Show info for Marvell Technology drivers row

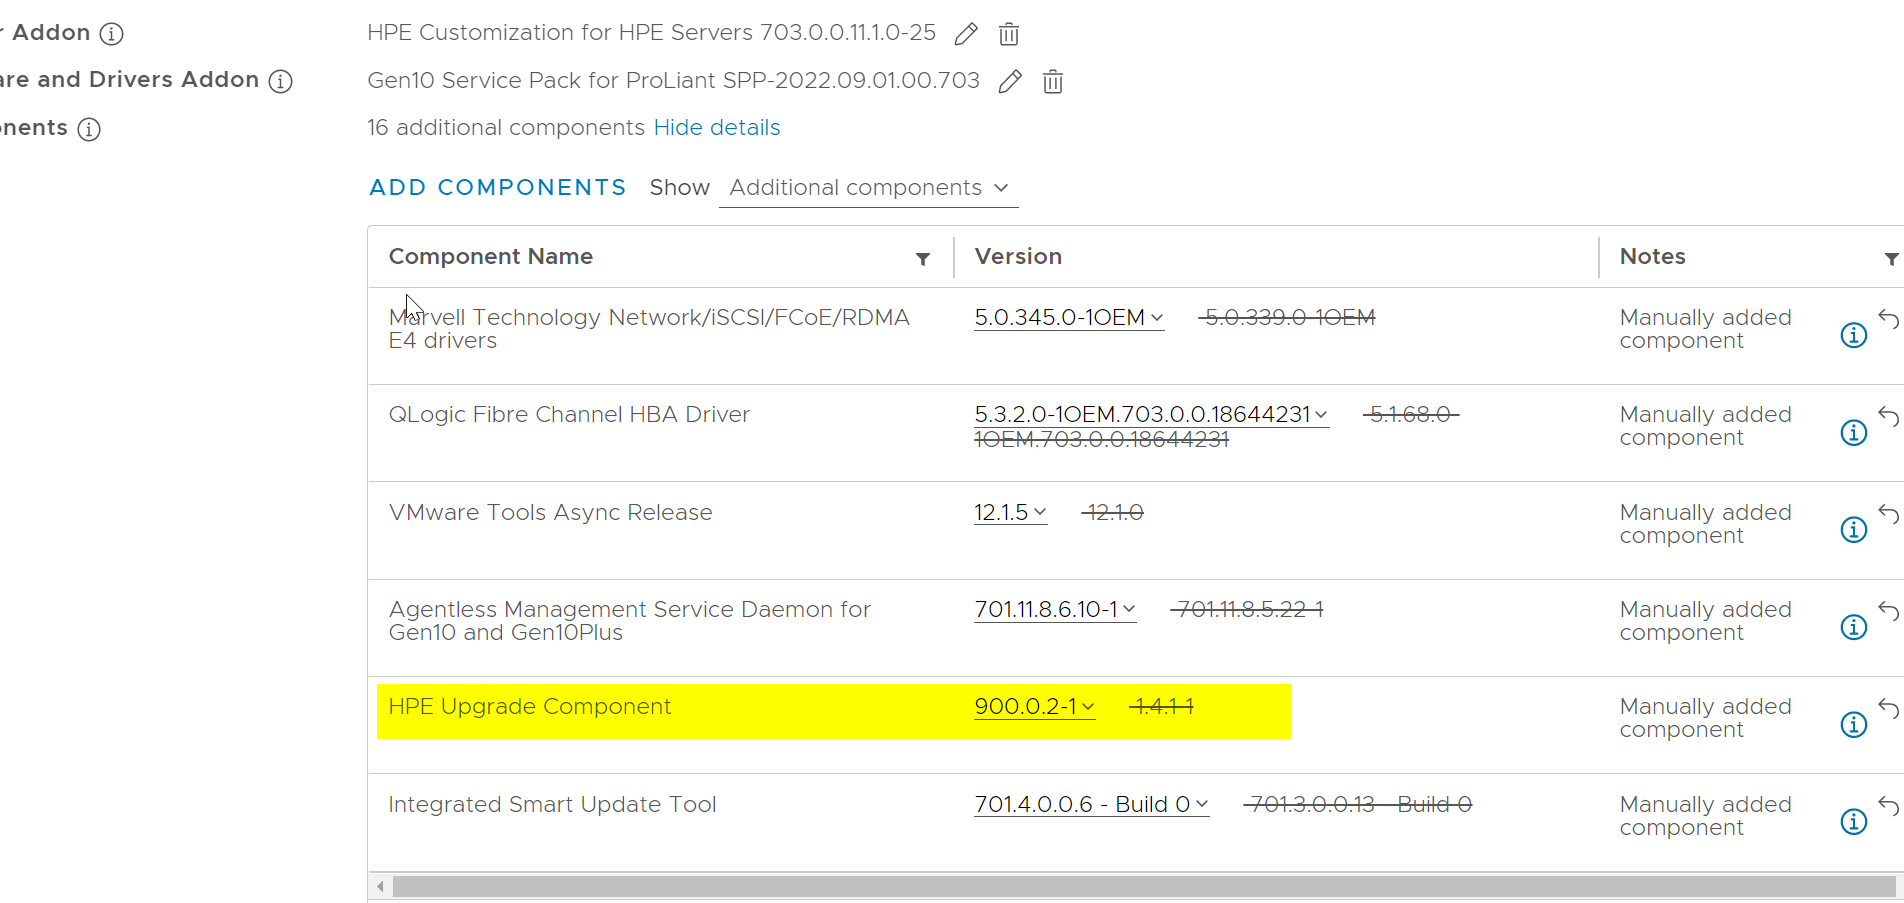1854,335
